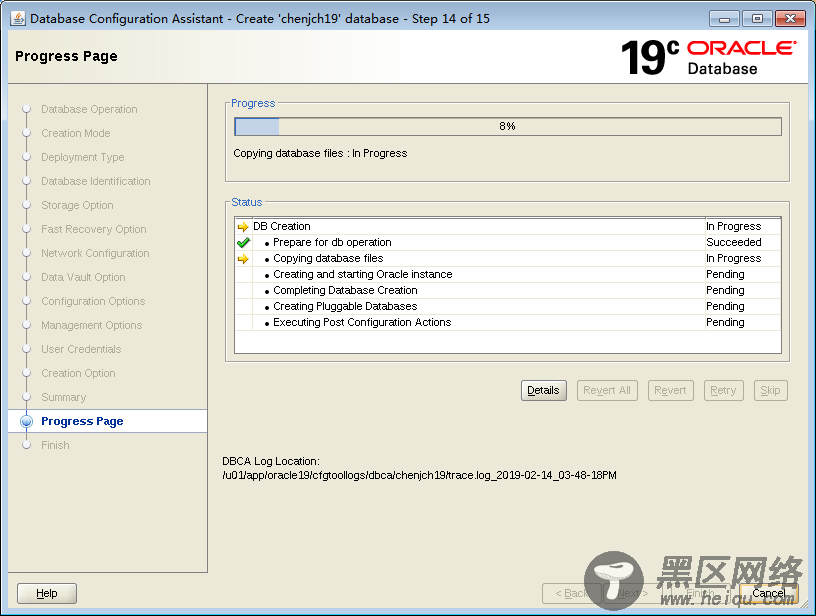This screenshot has height=616, width=816.
Task: Select Deployment Type step
Action: [x=83, y=157]
